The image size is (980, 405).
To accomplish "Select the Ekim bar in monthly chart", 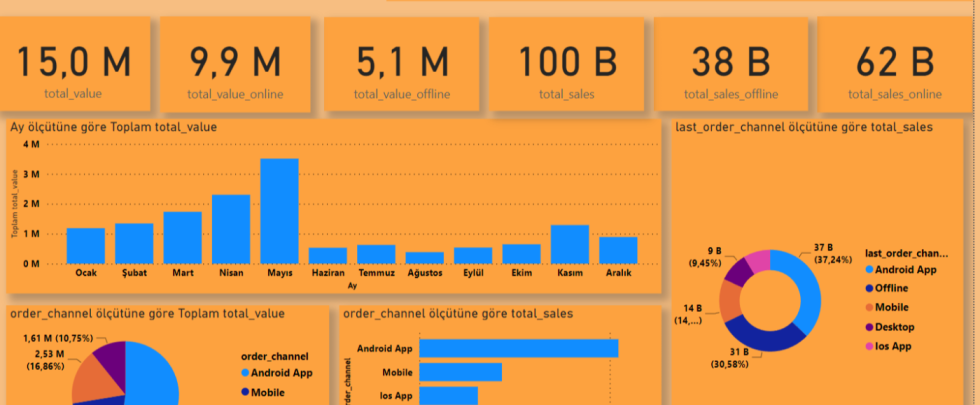I will pyautogui.click(x=521, y=254).
